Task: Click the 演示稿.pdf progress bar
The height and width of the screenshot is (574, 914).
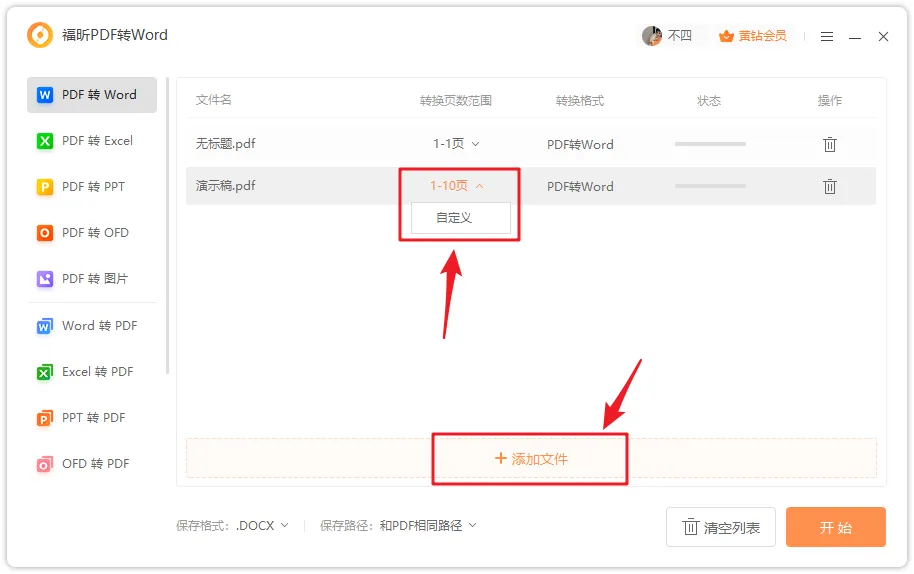Action: [710, 186]
